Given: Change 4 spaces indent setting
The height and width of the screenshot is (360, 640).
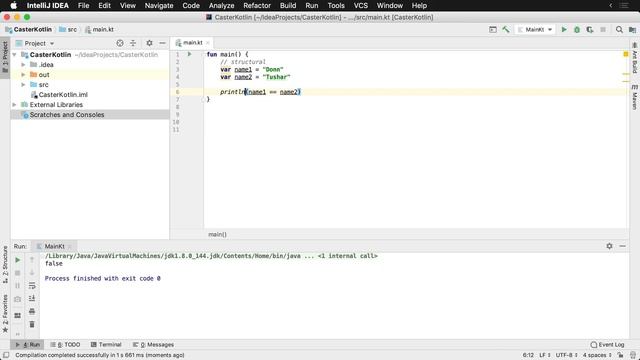Looking at the screenshot, I should coord(597,355).
